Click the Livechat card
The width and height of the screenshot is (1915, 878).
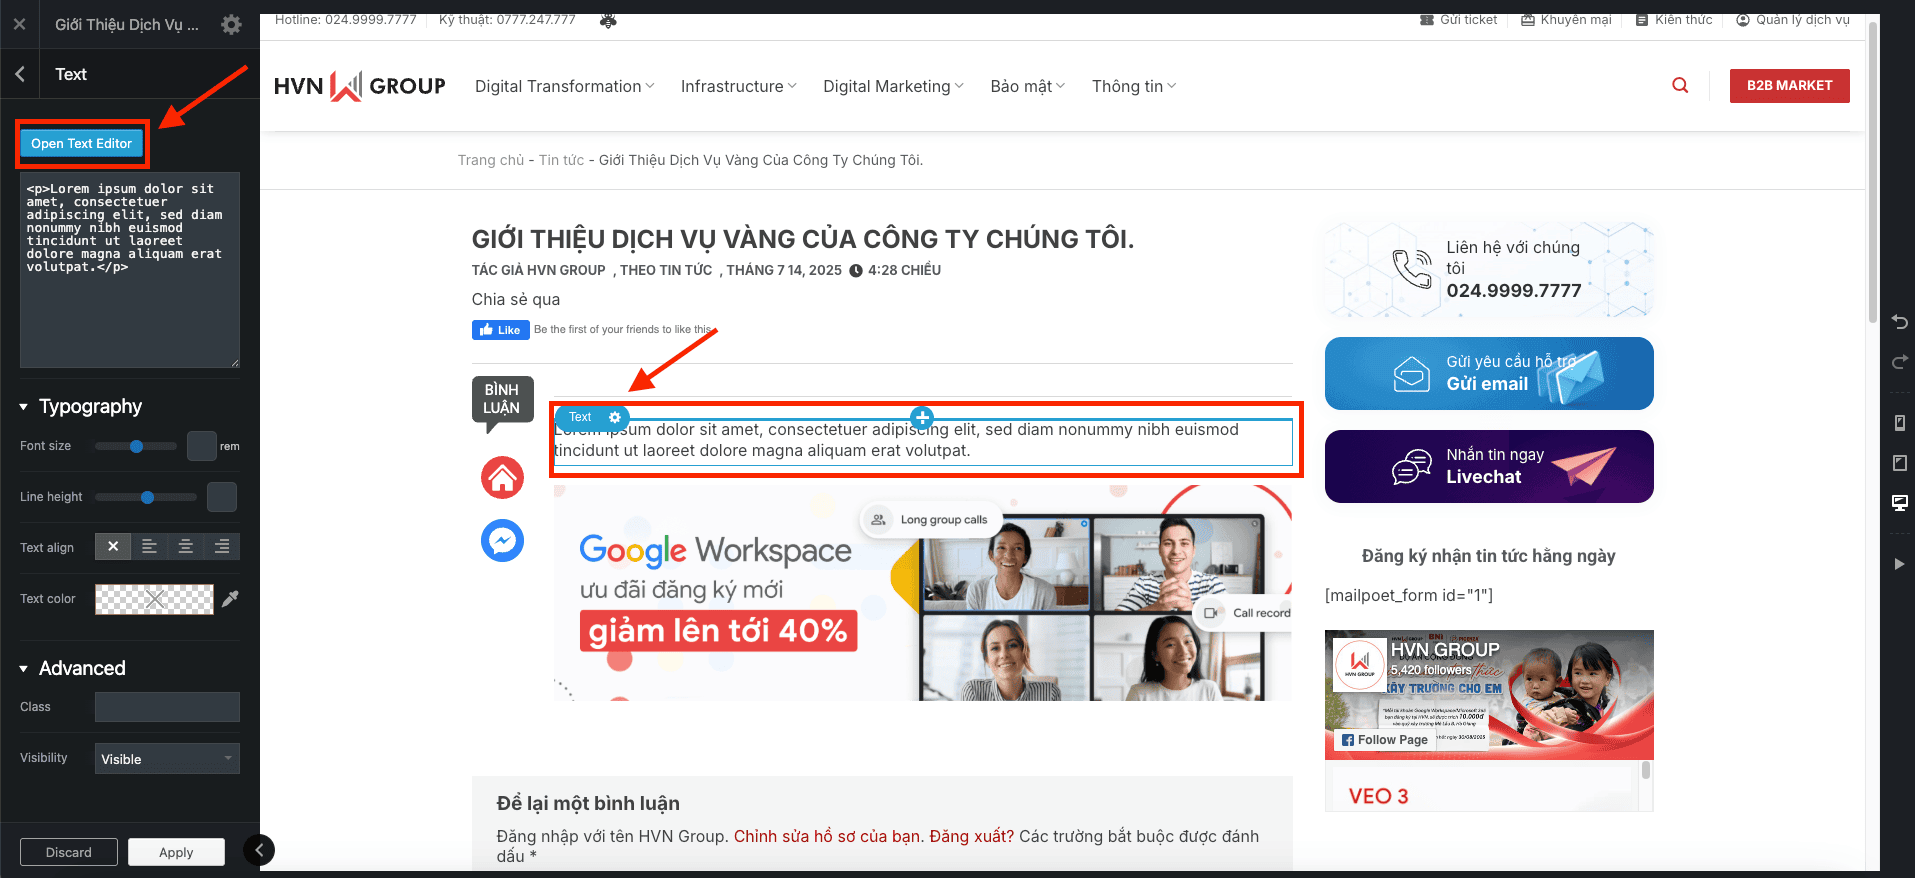(x=1489, y=466)
